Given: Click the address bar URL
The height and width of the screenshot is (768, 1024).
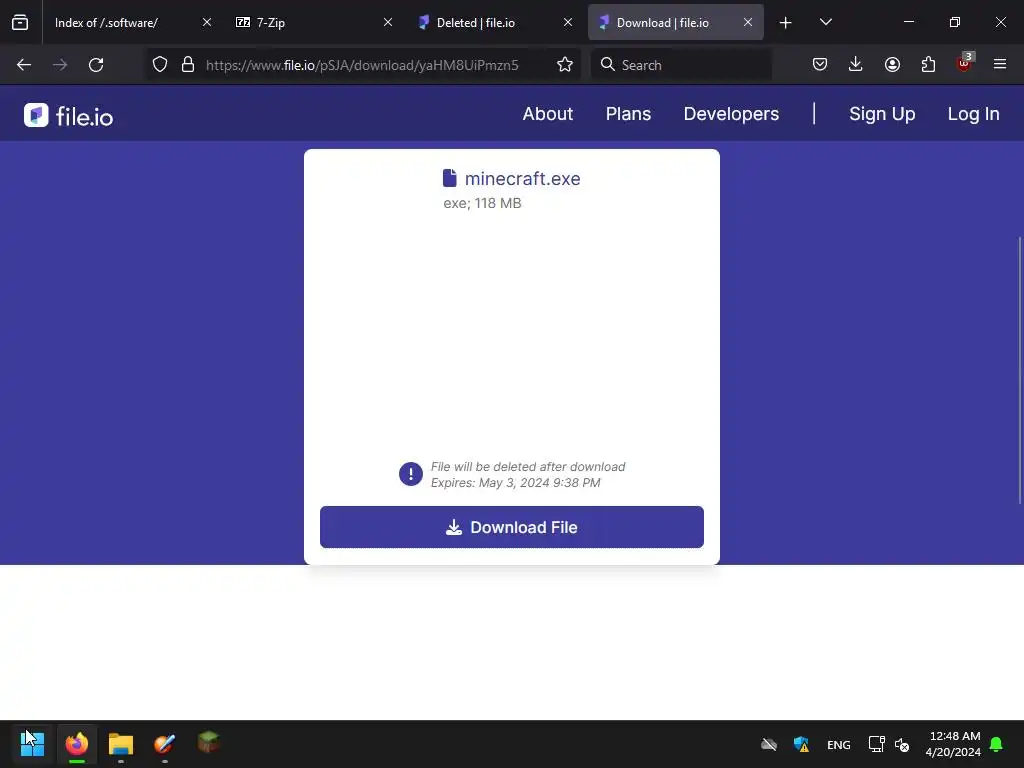Looking at the screenshot, I should click(x=362, y=65).
